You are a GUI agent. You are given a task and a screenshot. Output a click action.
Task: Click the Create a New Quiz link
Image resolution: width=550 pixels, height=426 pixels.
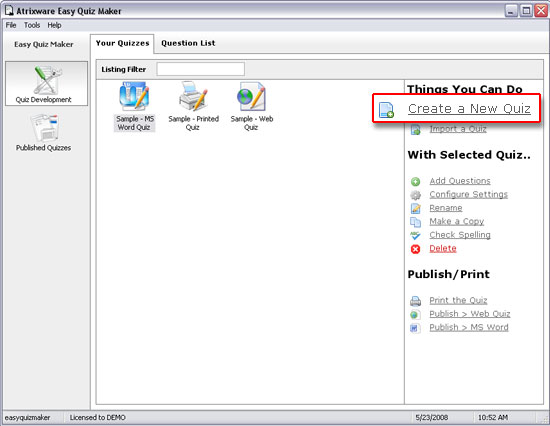469,109
